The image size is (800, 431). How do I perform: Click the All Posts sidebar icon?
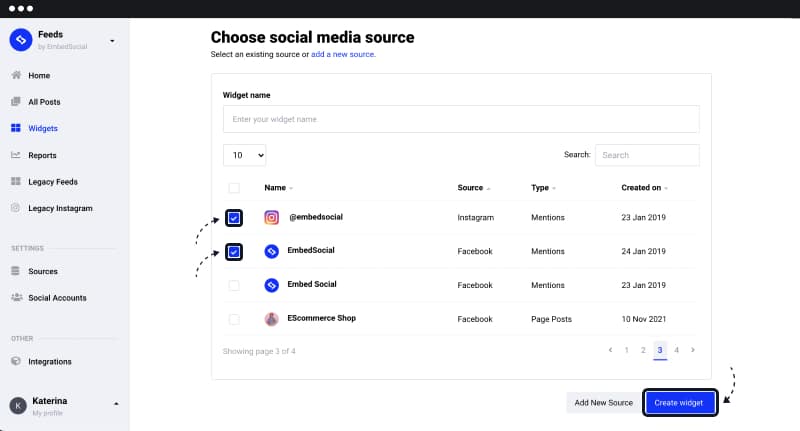pyautogui.click(x=16, y=102)
